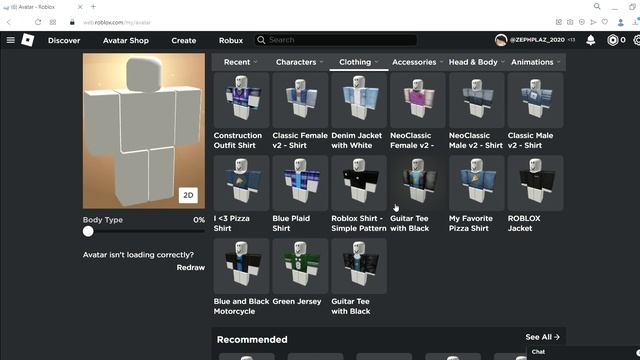The width and height of the screenshot is (640, 360).
Task: Click the browser address bar URL
Action: coord(117,22)
